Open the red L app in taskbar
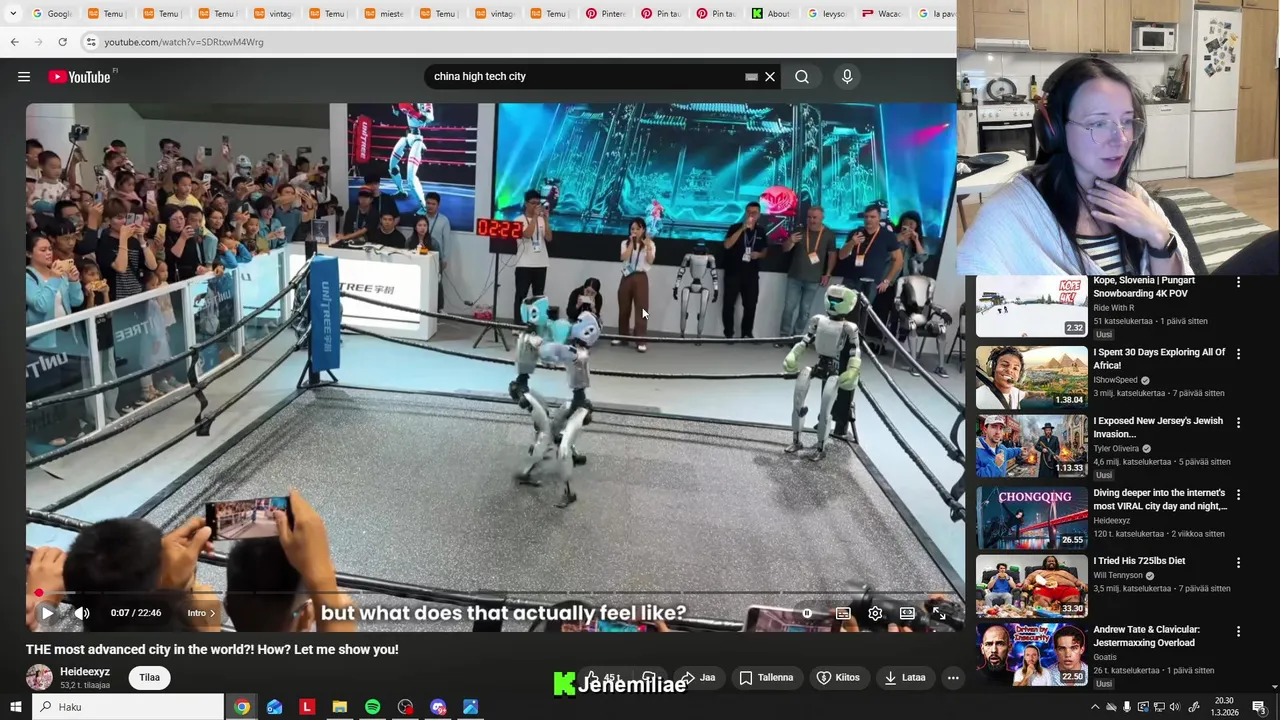The height and width of the screenshot is (720, 1280). (307, 707)
